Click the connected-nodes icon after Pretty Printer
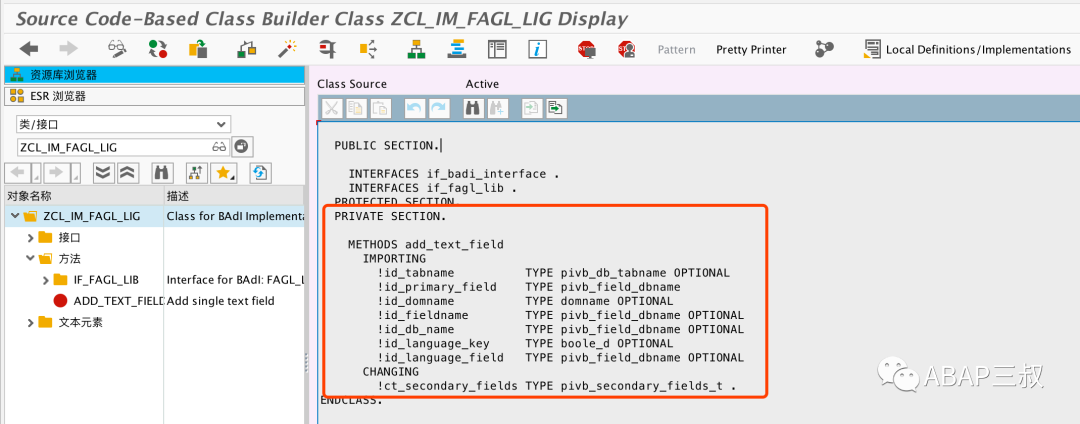This screenshot has height=424, width=1080. click(824, 49)
